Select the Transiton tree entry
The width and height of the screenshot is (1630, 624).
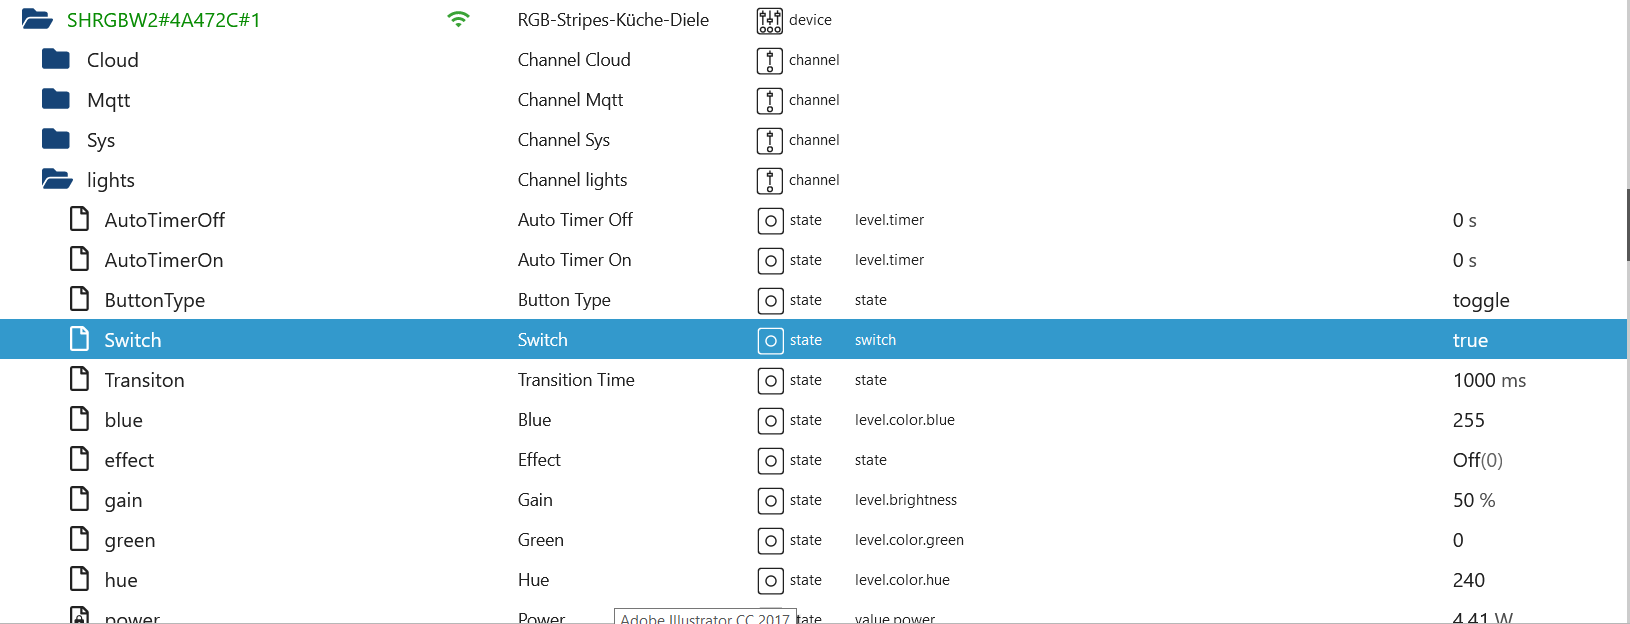click(x=144, y=380)
